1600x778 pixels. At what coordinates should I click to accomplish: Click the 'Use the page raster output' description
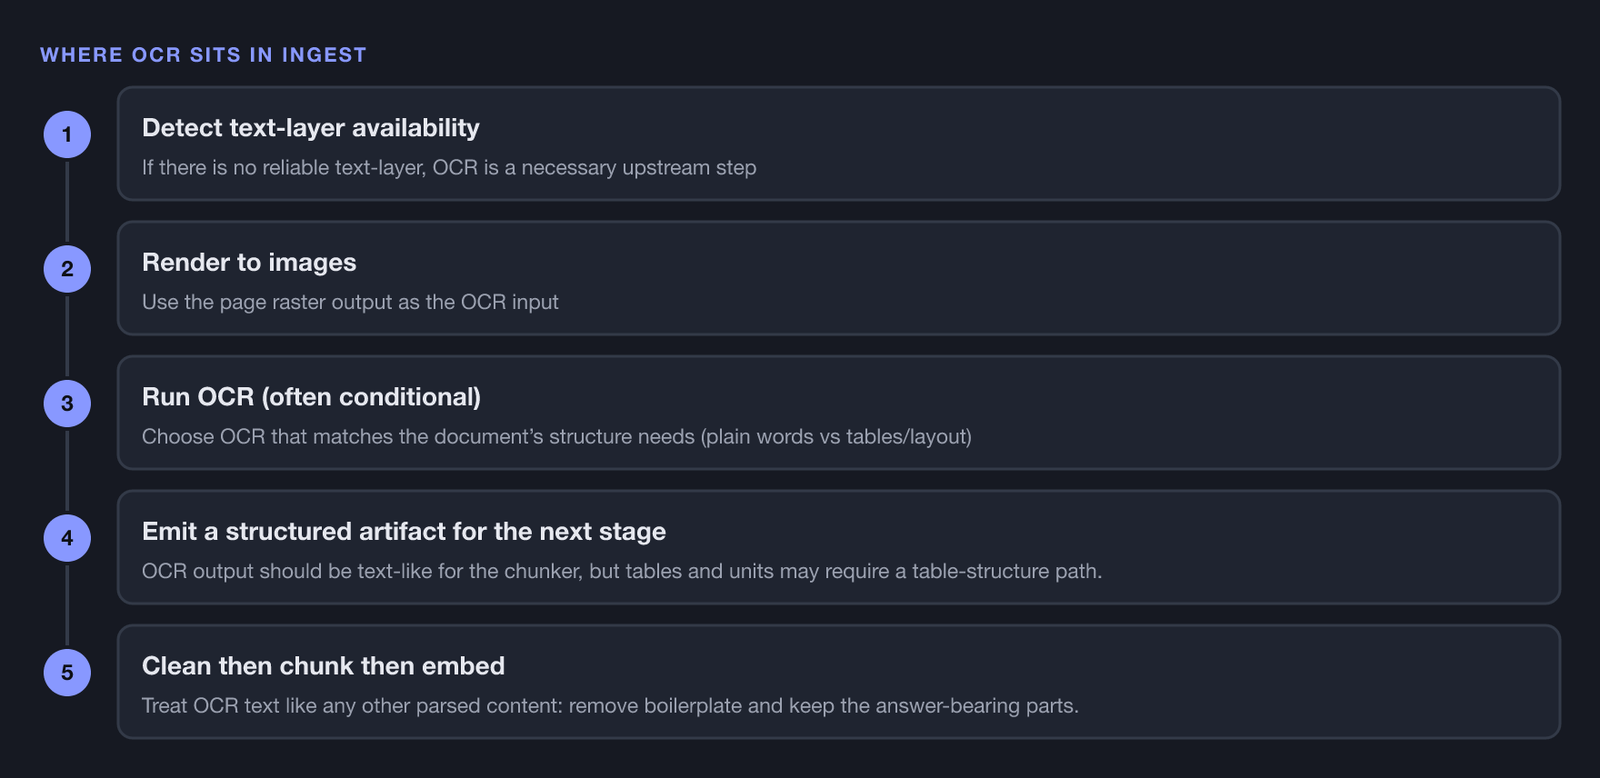click(350, 302)
